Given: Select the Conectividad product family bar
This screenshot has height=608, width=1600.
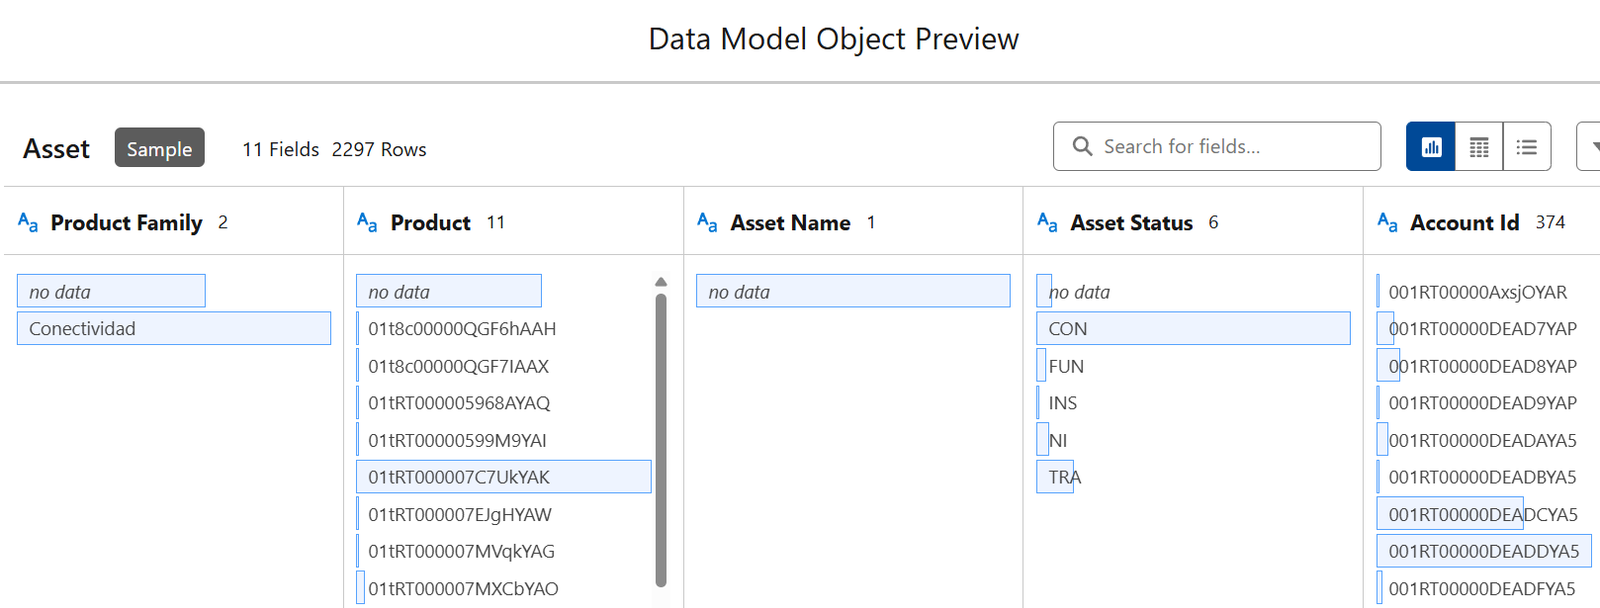Looking at the screenshot, I should pos(174,329).
